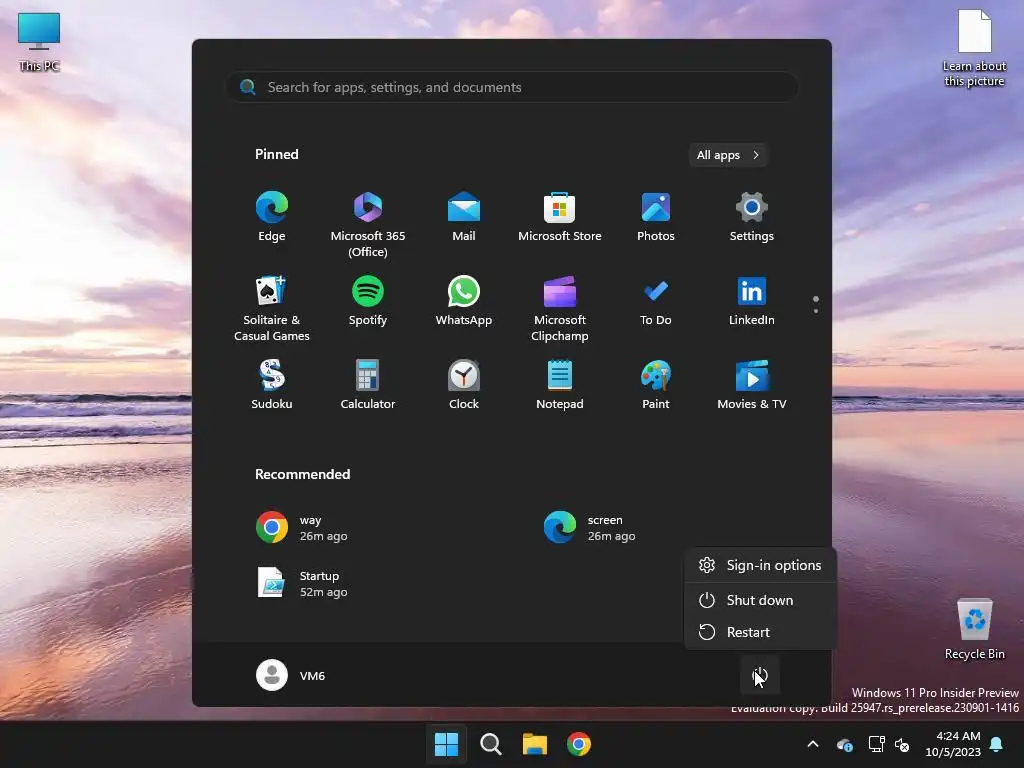Launch the Photos app
The height and width of the screenshot is (768, 1024).
[x=656, y=217]
